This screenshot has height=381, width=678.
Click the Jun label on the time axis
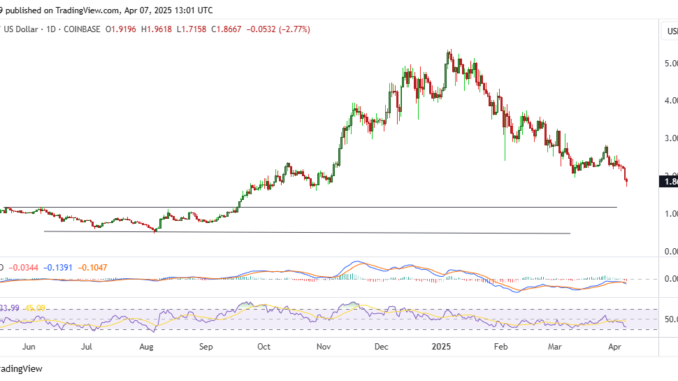click(28, 347)
